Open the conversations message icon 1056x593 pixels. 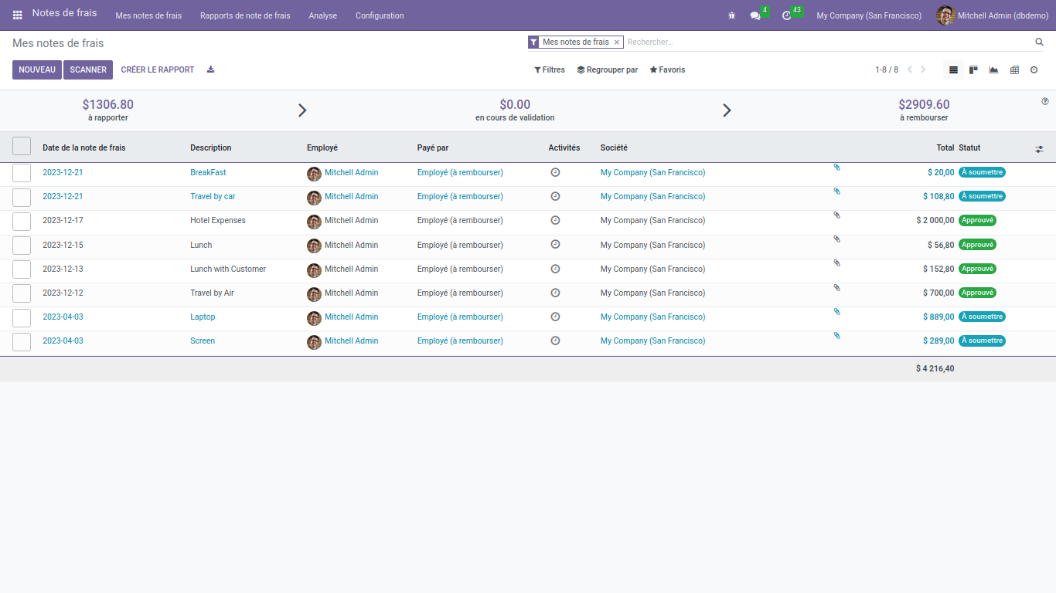pos(755,16)
